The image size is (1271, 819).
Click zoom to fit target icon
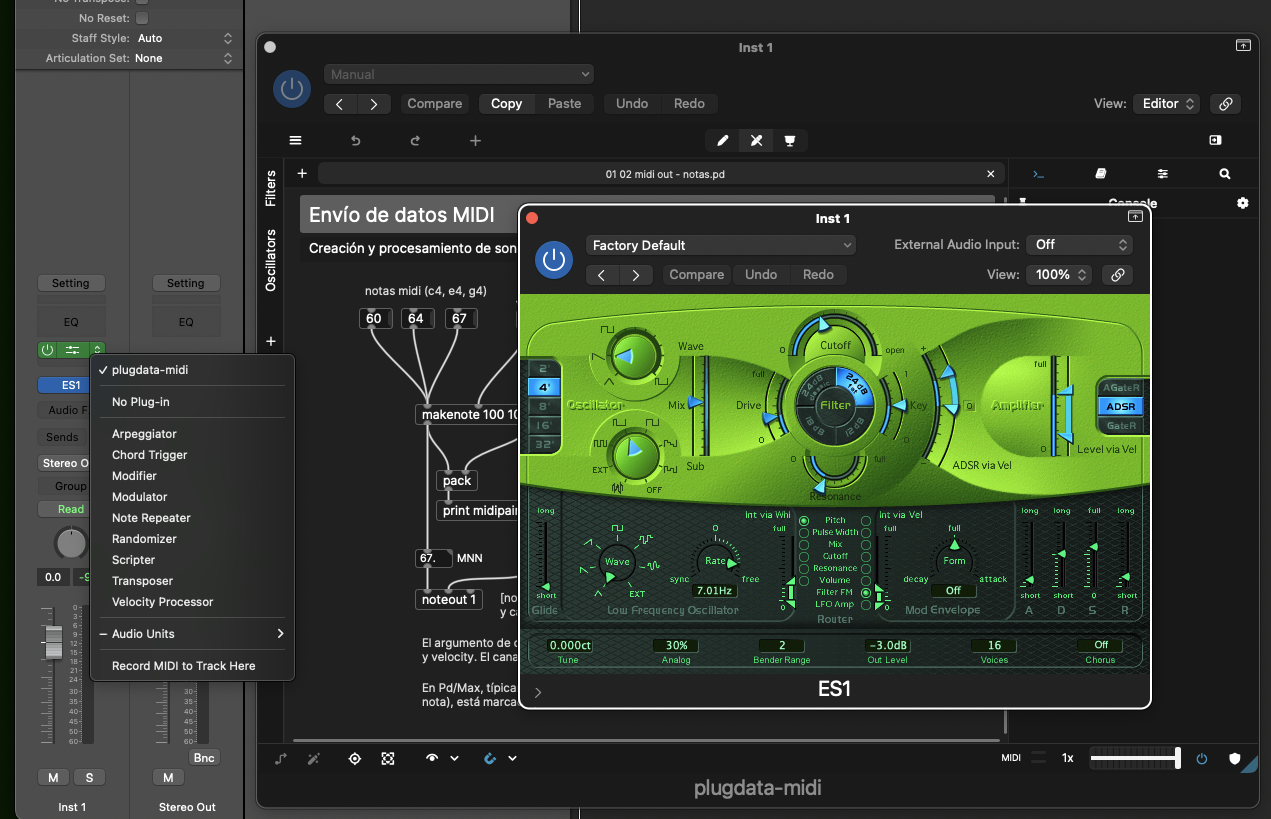(x=354, y=759)
